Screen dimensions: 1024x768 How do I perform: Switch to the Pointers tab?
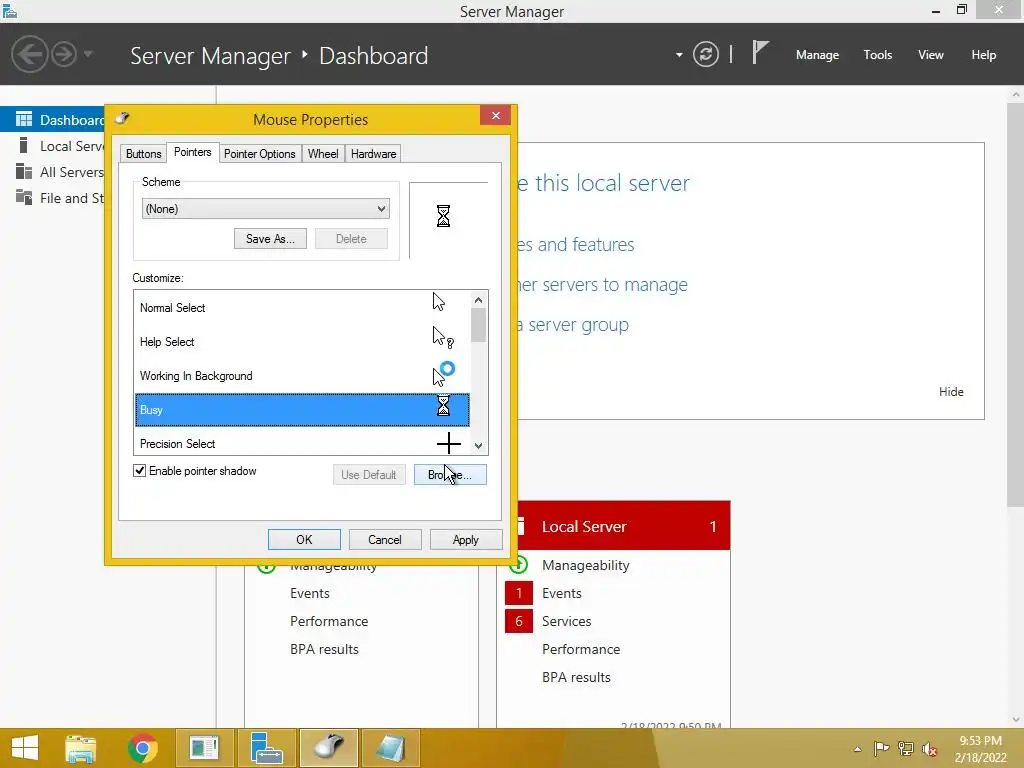(193, 152)
